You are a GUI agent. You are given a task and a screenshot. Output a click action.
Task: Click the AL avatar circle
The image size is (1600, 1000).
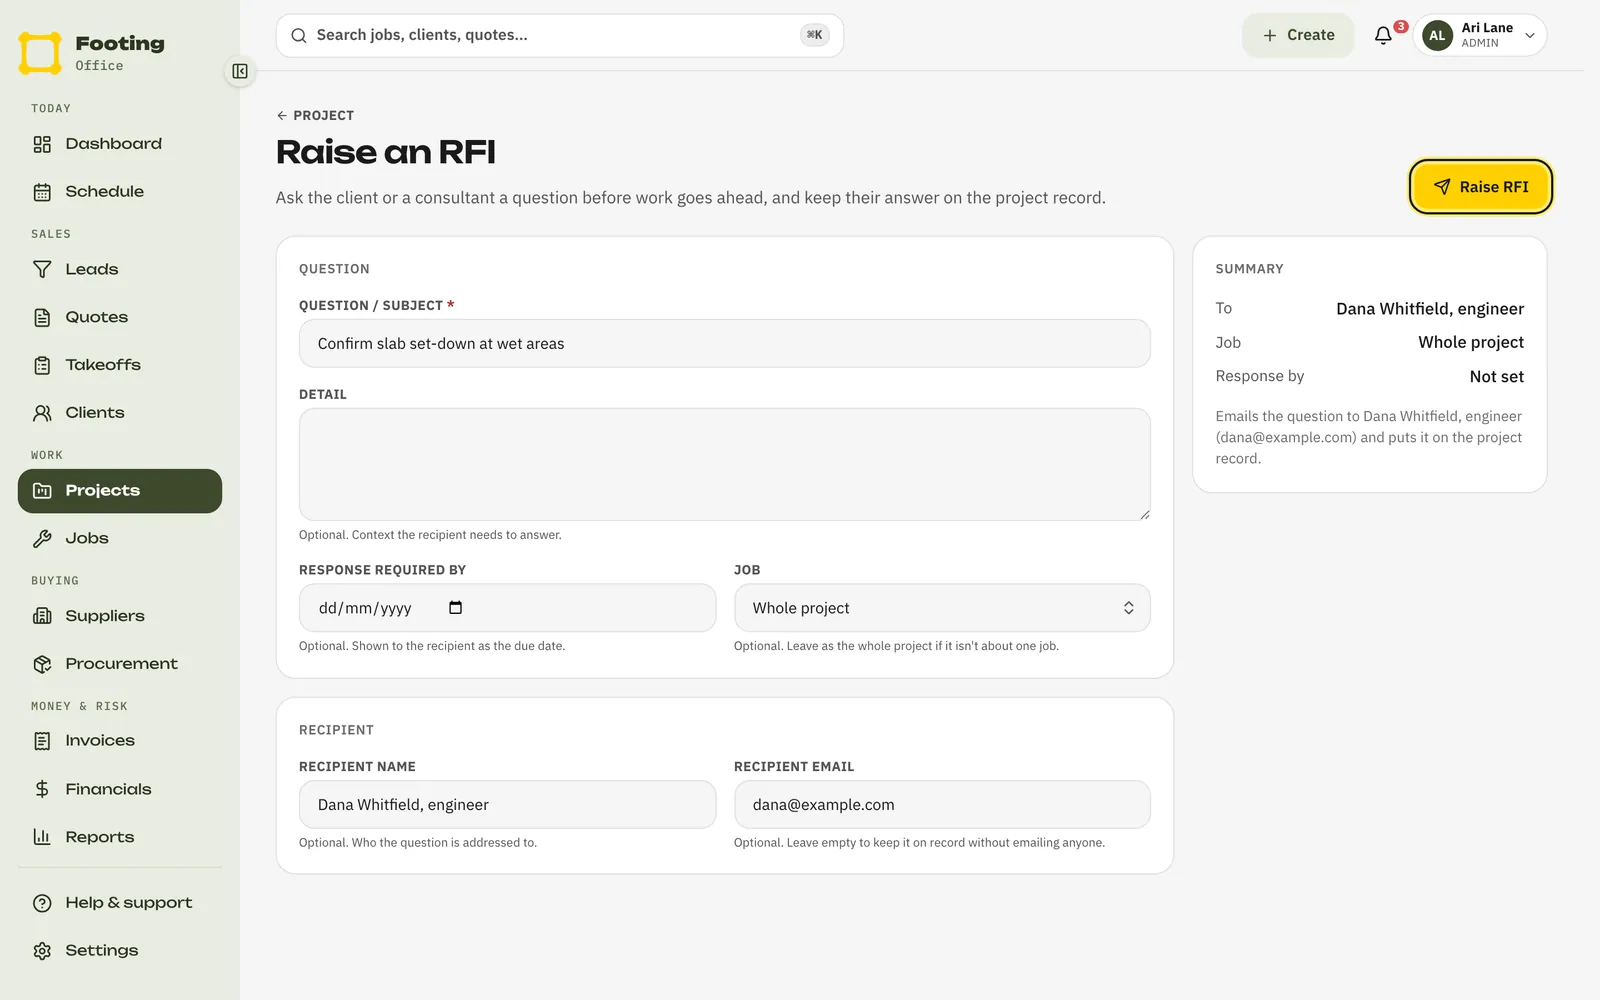point(1437,35)
